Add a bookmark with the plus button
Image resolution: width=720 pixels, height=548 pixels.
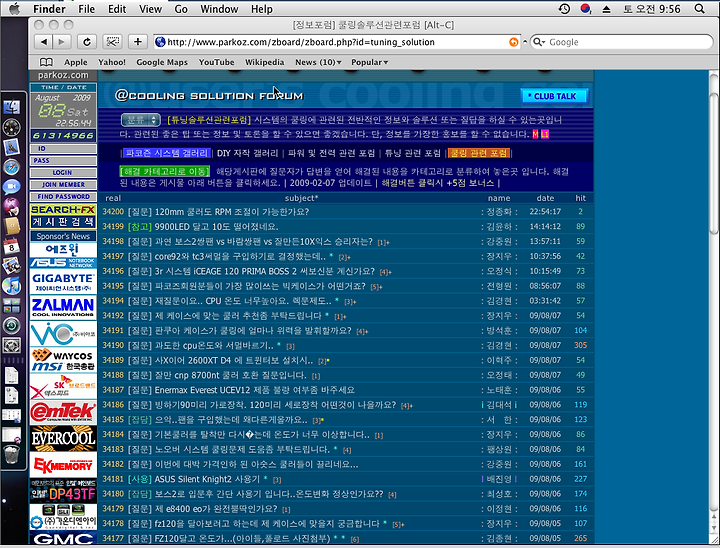coord(137,42)
